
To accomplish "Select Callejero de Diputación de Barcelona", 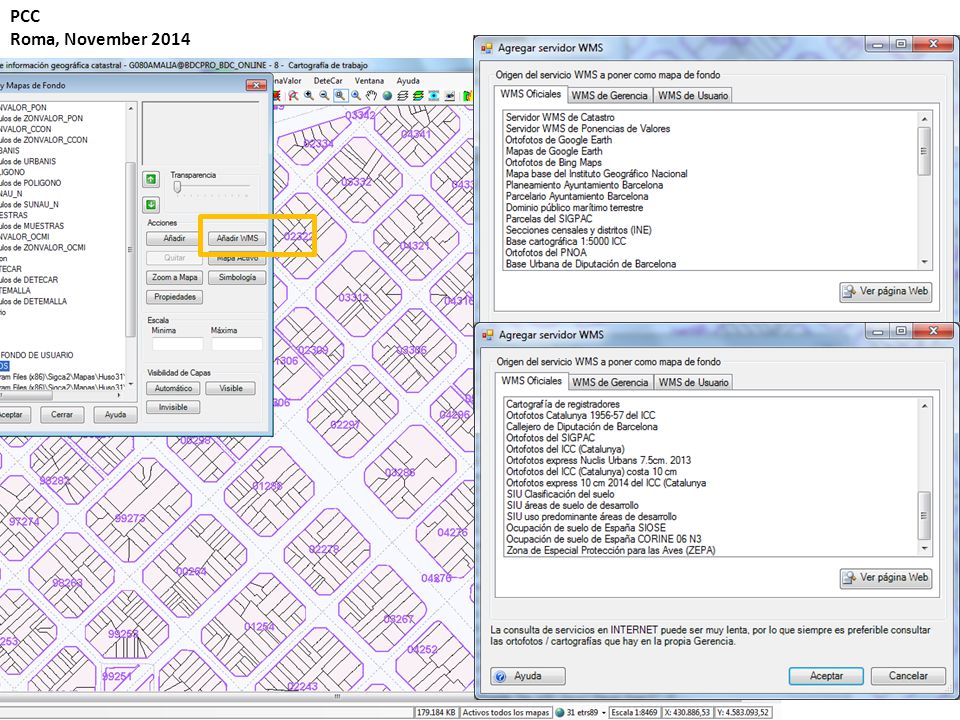I will [x=582, y=427].
